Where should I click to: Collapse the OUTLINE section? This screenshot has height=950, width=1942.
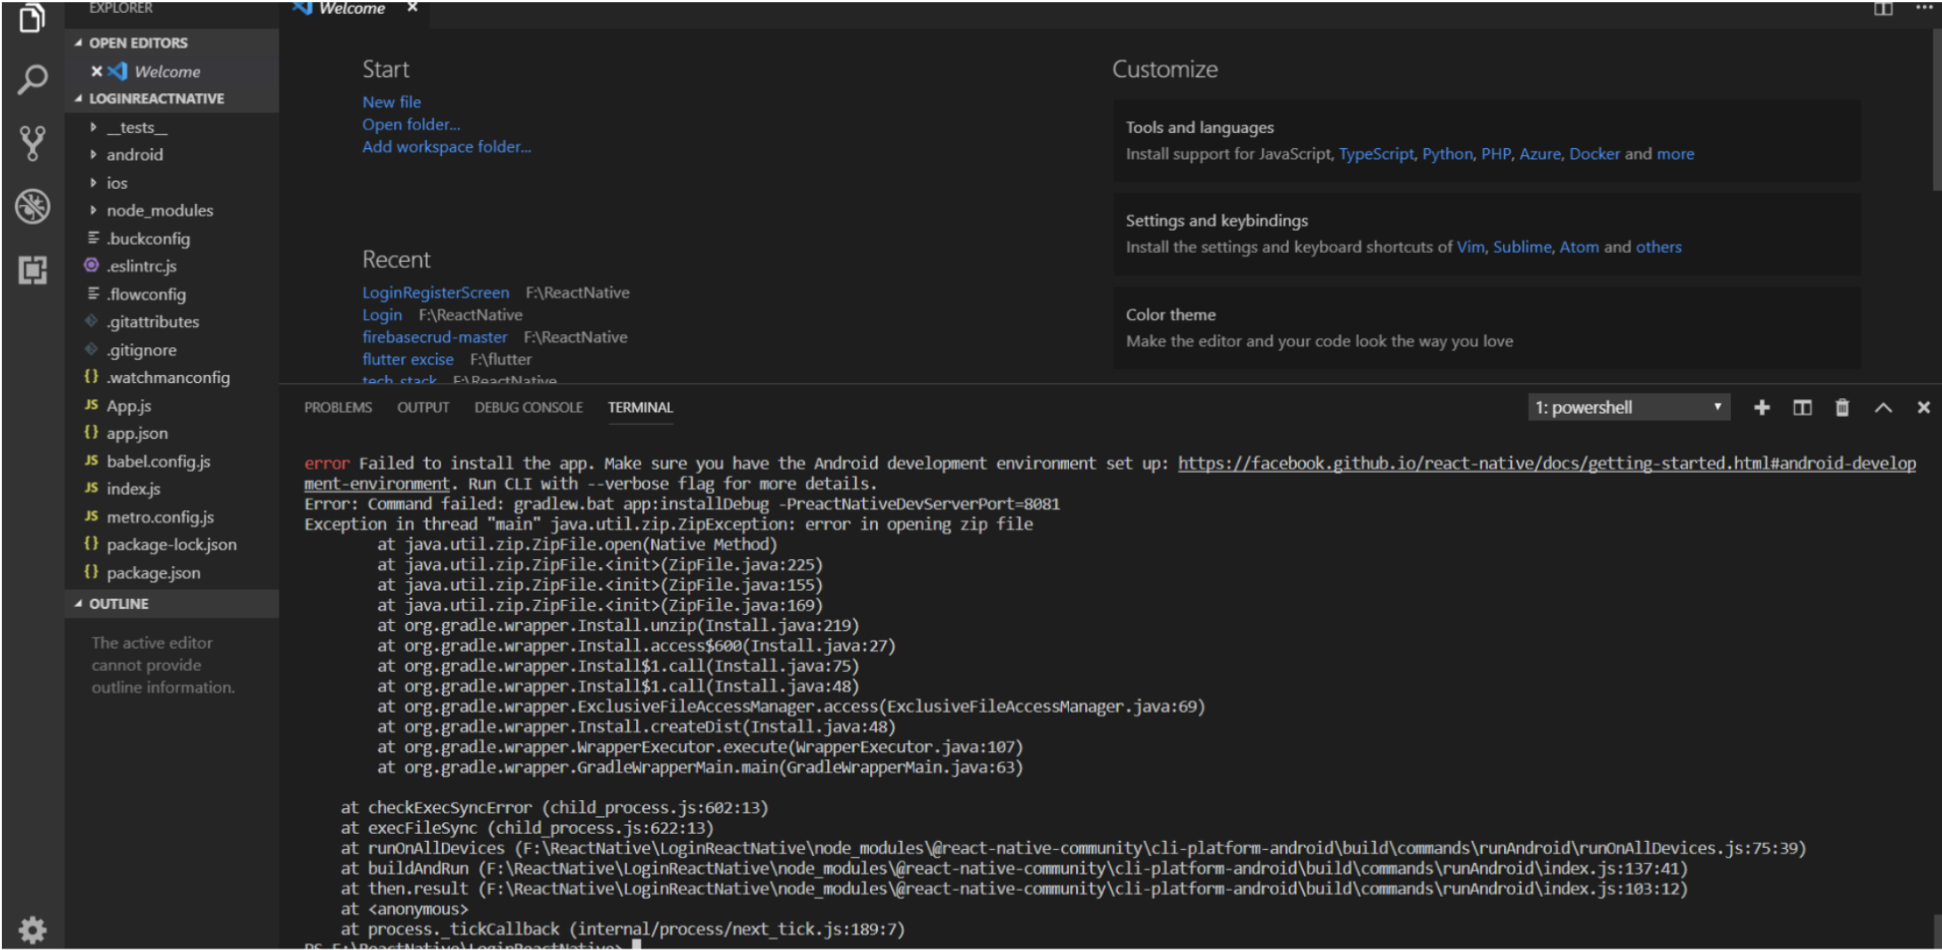pos(118,604)
